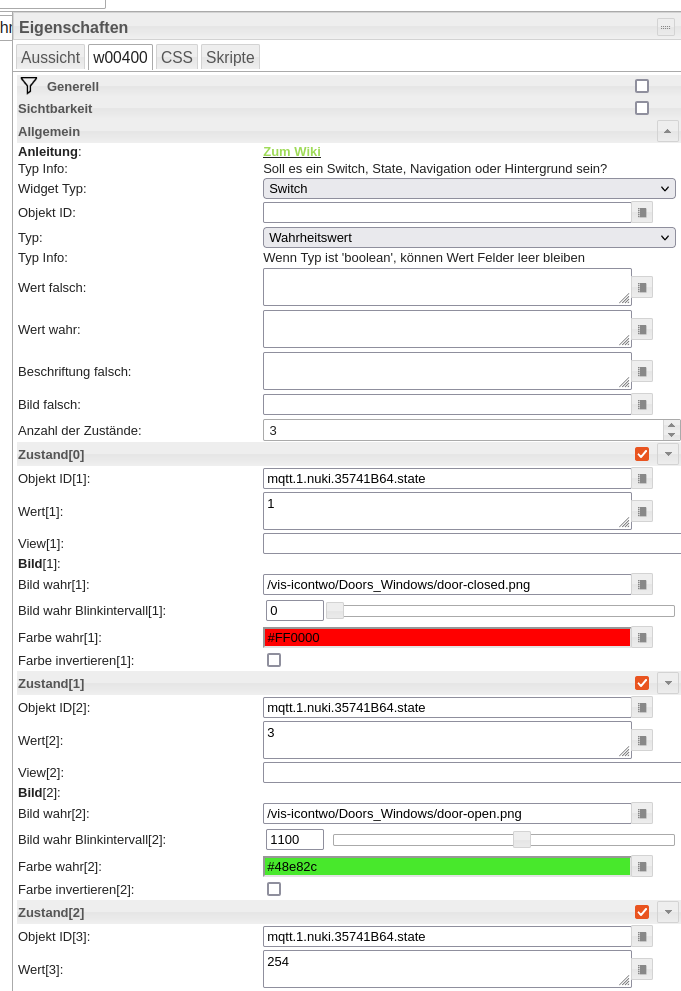Open color picker button for Farbe wahr[1]
Viewport: 681px width, 991px height.
(x=642, y=638)
